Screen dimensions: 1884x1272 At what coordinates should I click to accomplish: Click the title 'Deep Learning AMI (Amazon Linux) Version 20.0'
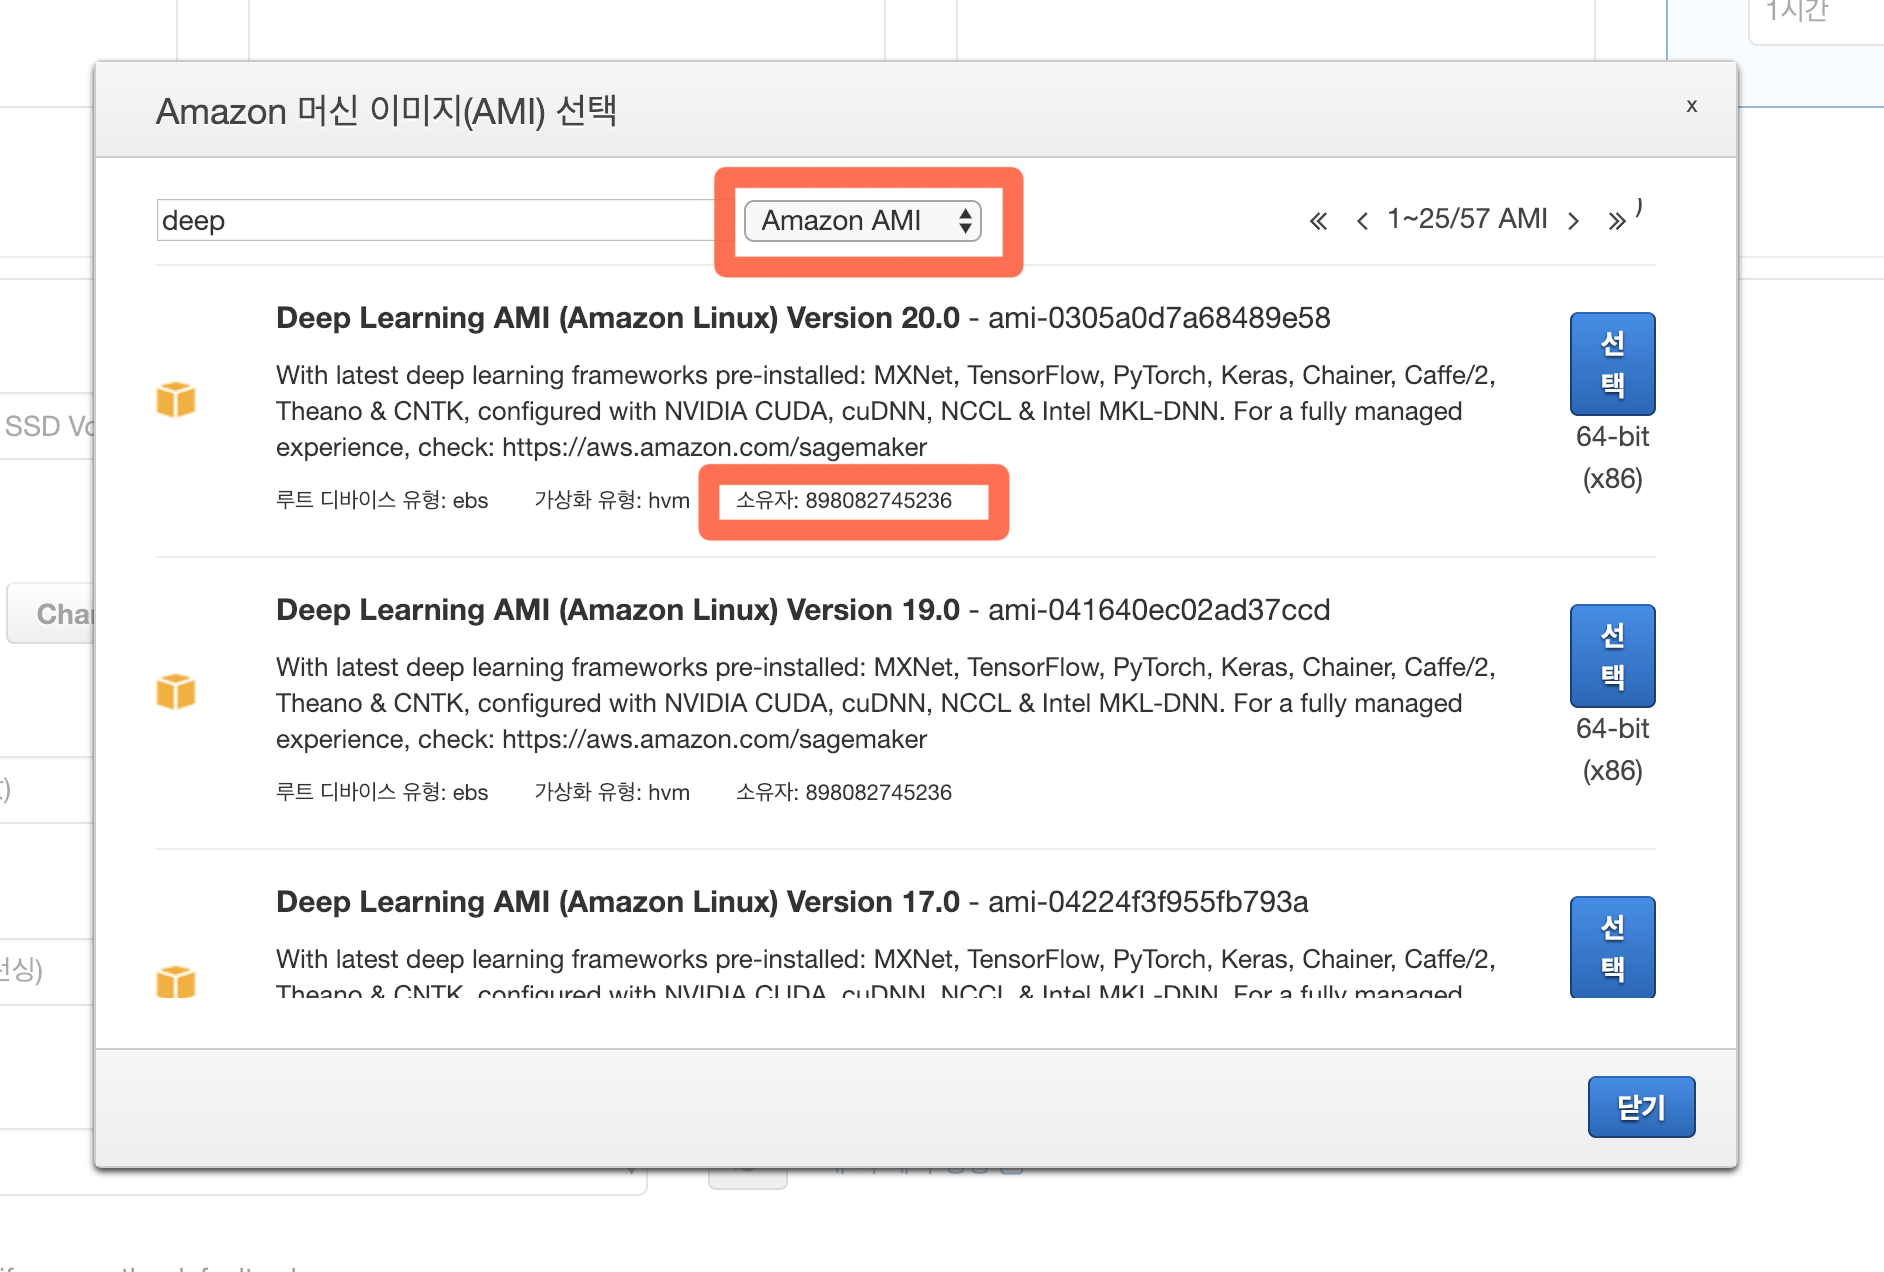[618, 318]
